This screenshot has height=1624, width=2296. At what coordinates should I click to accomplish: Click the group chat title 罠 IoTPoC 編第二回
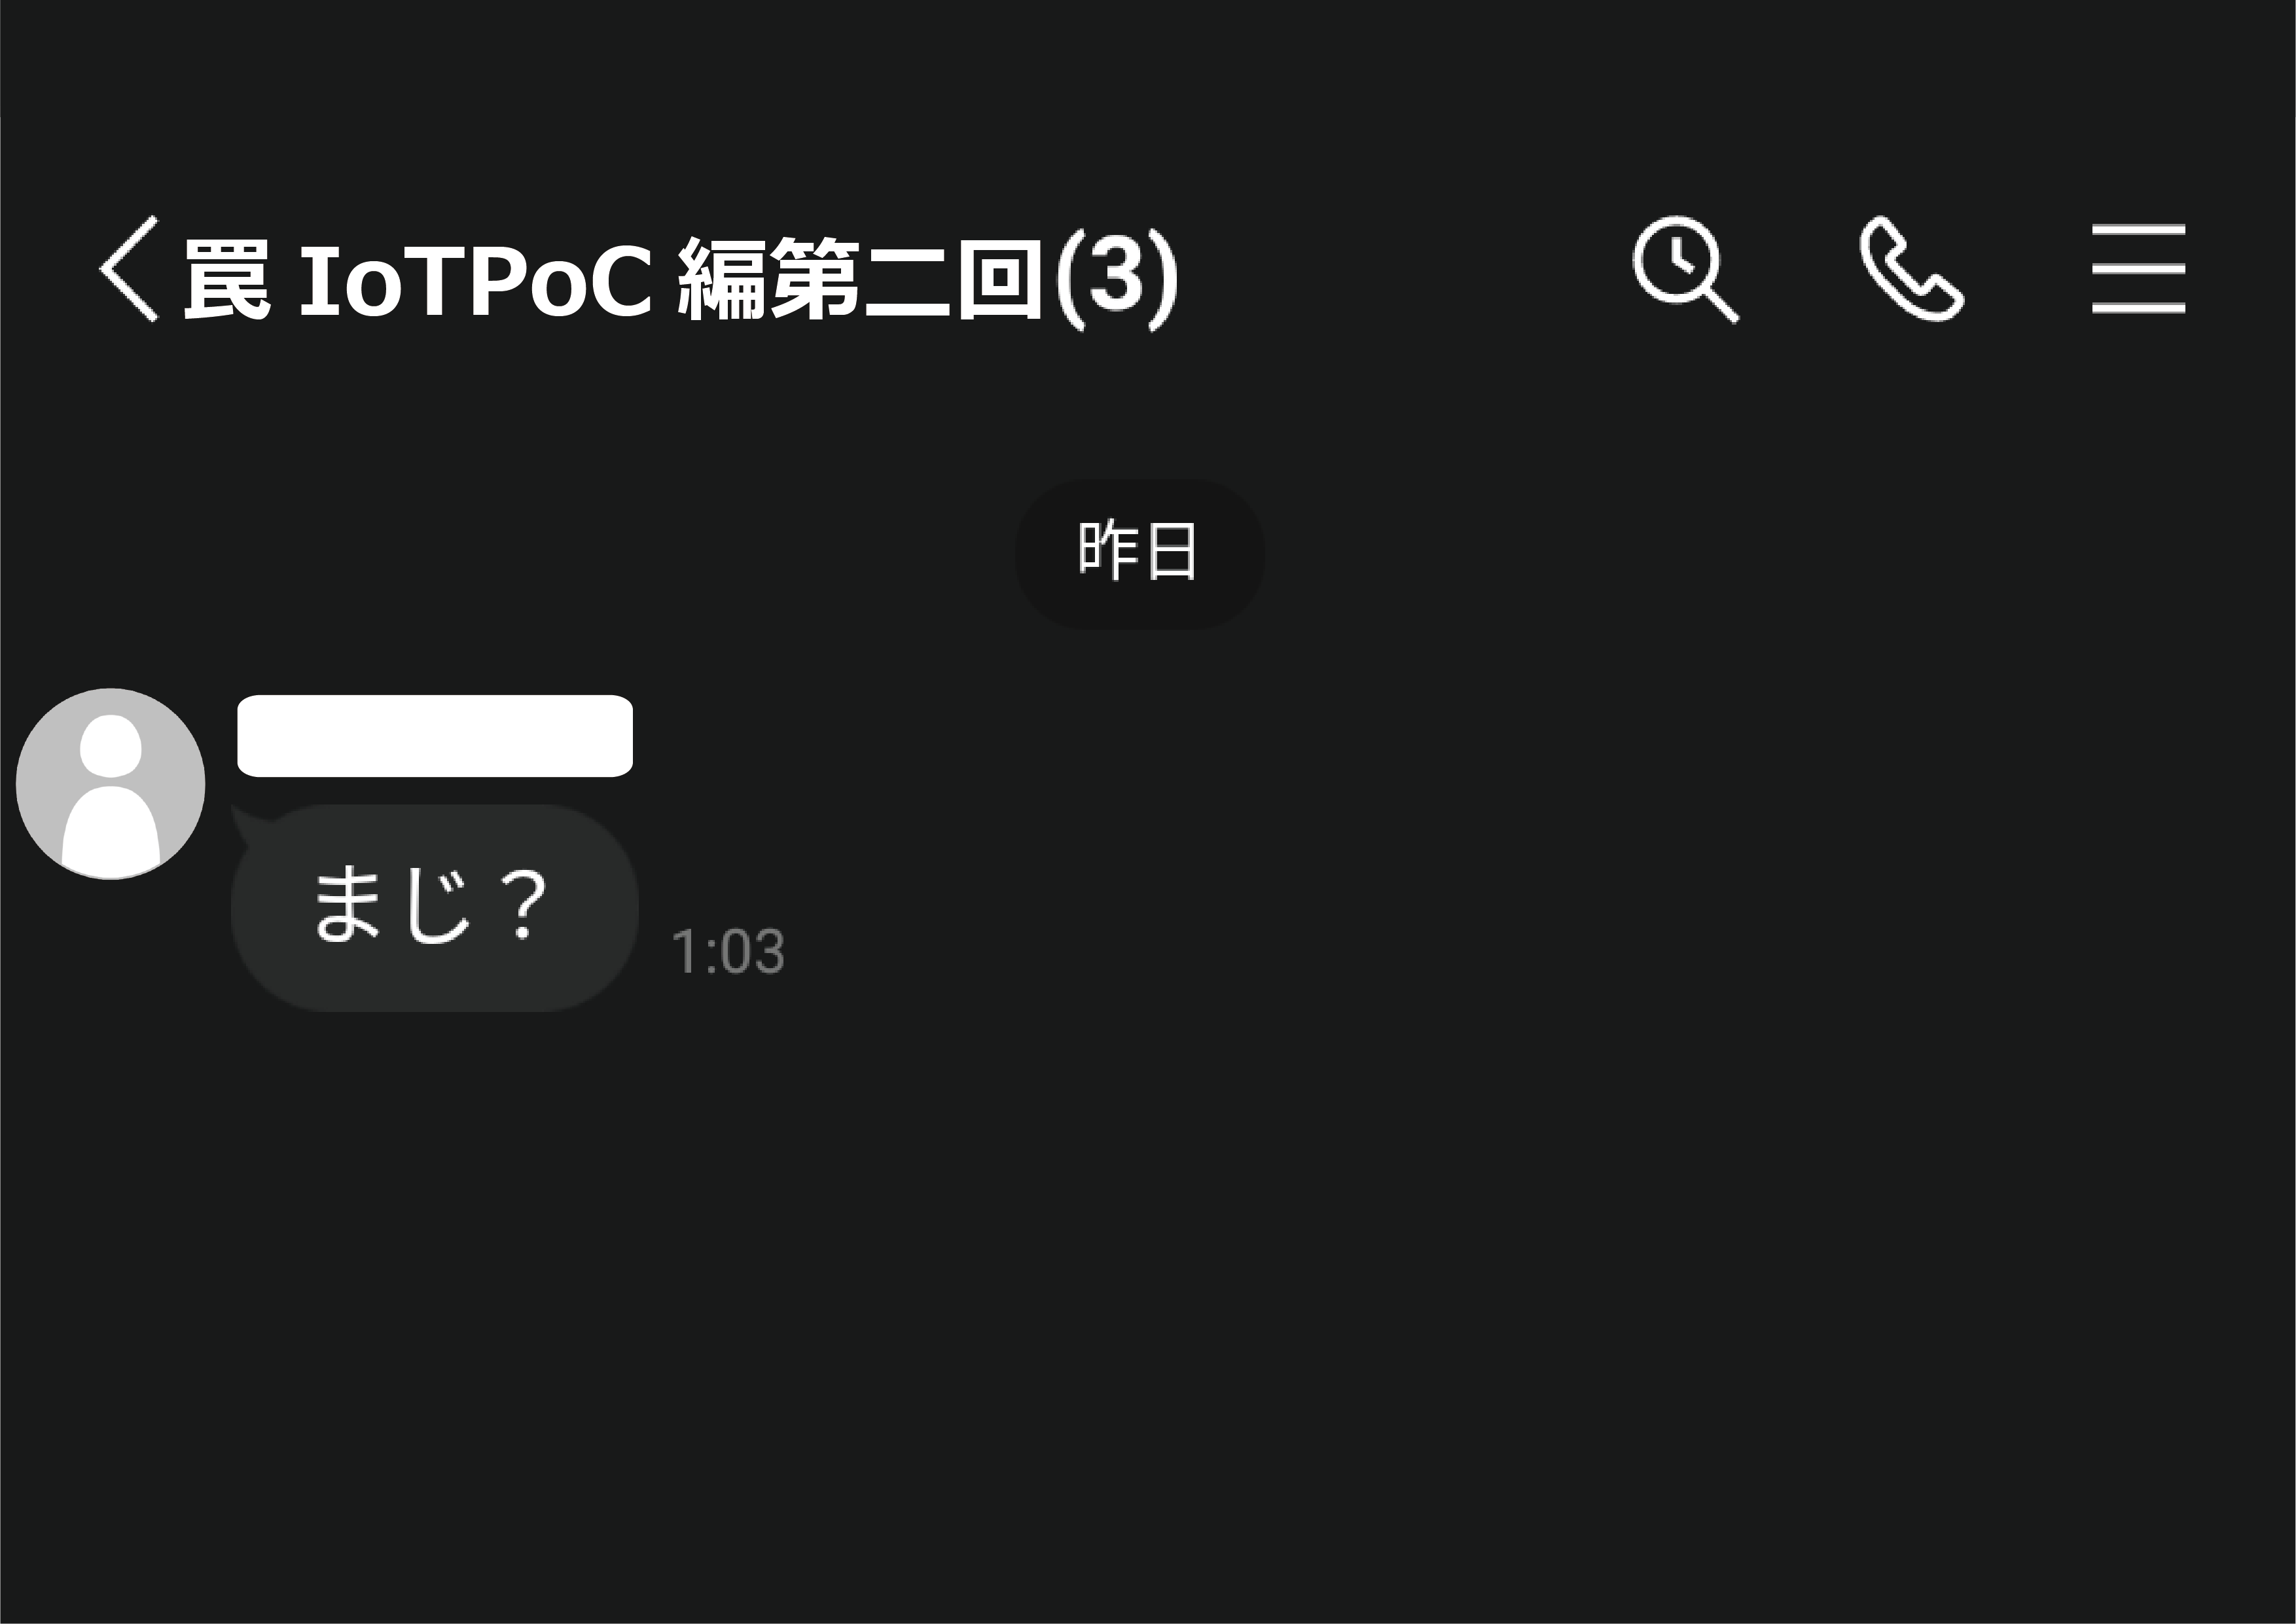[x=612, y=278]
